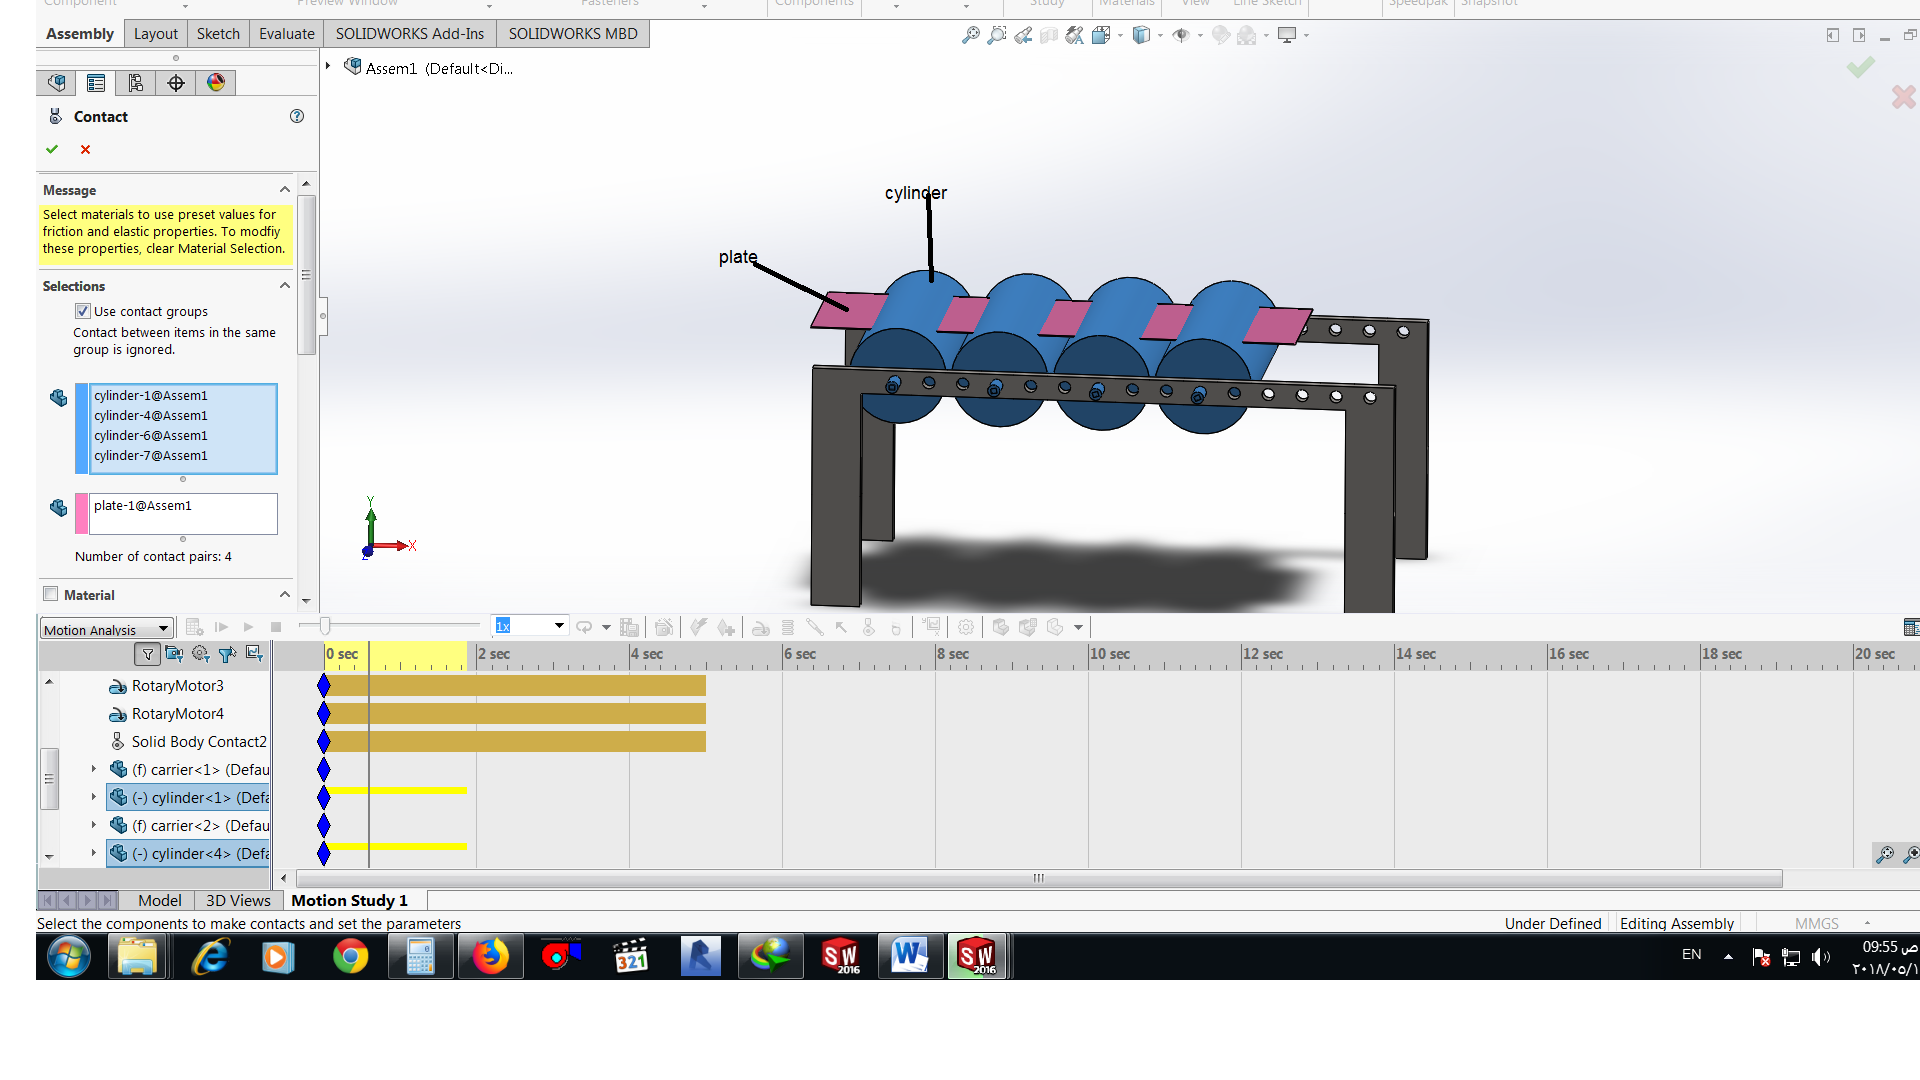Open the DimXpert Manager tab icon
This screenshot has width=1920, height=1080.
[x=176, y=83]
